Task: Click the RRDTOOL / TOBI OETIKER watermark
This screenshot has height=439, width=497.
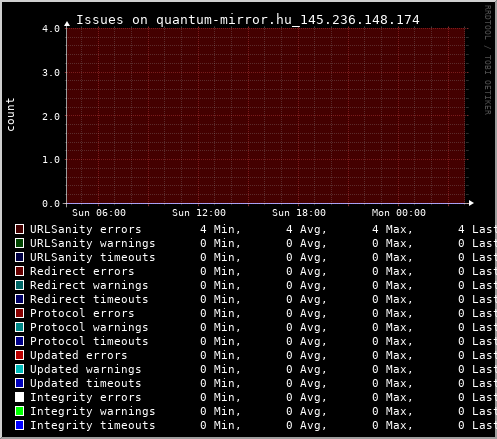Action: click(487, 60)
